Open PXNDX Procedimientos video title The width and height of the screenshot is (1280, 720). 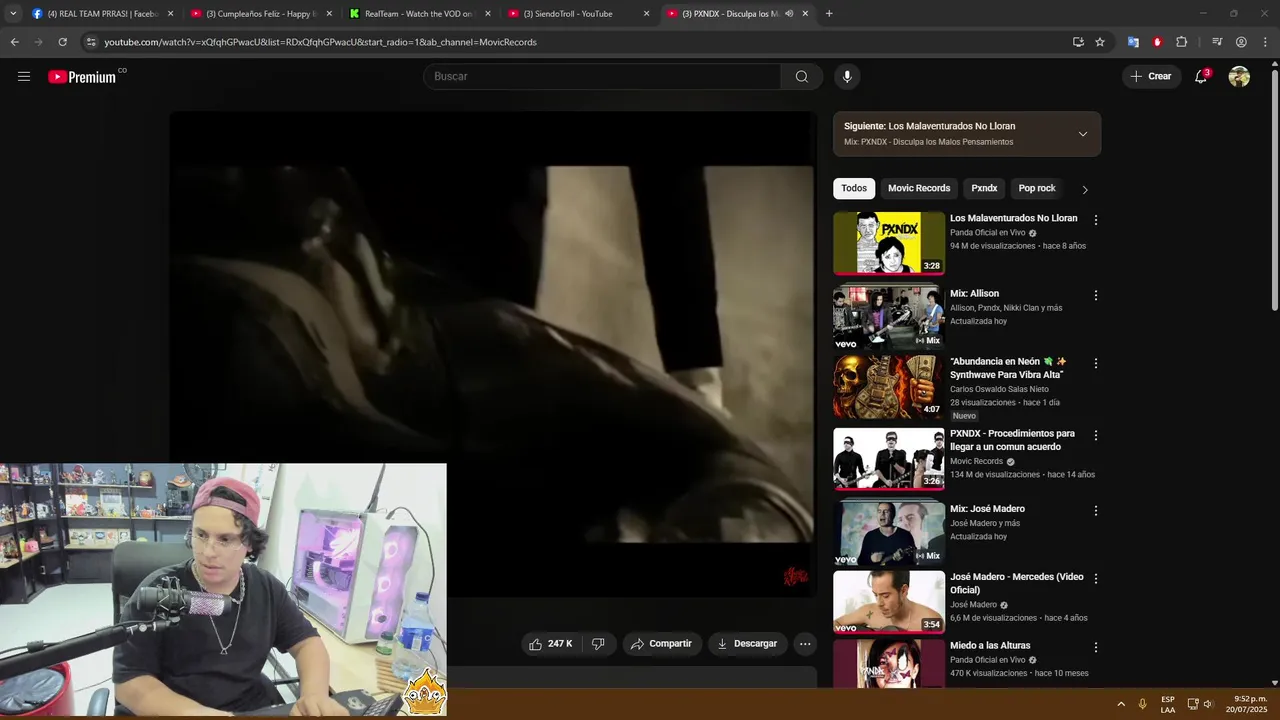tap(1012, 440)
